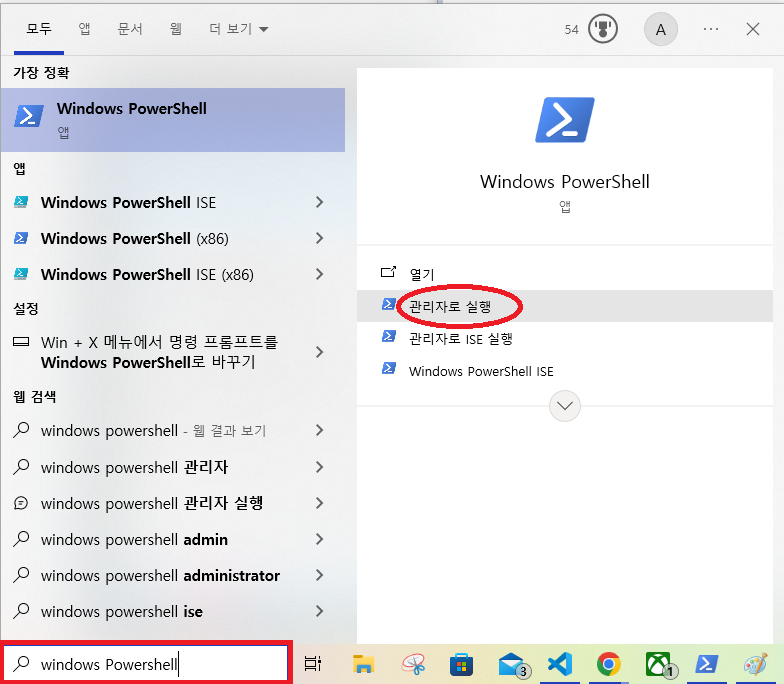
Task: Click the chat icon beside 'windows powershell 관리자 실행'
Action: [x=20, y=503]
